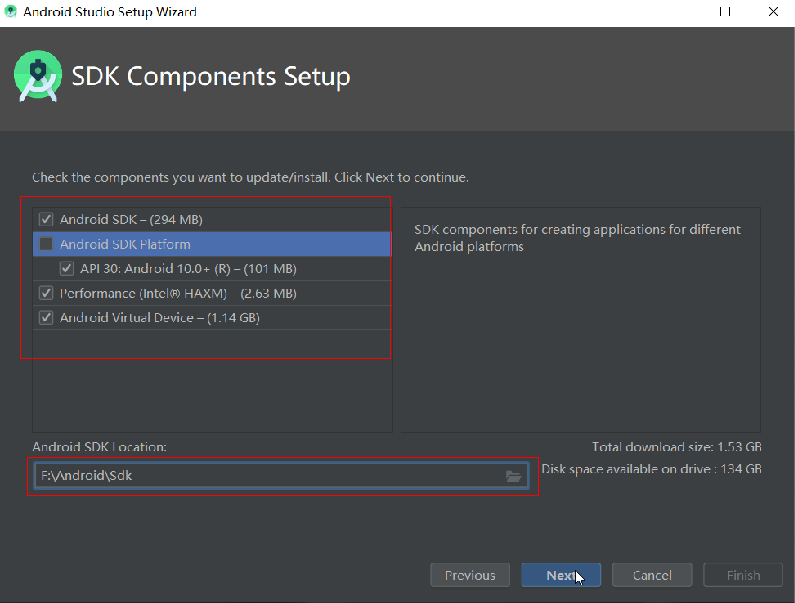795x603 pixels.
Task: Select the Android Virtual Device row label
Action: pos(160,318)
